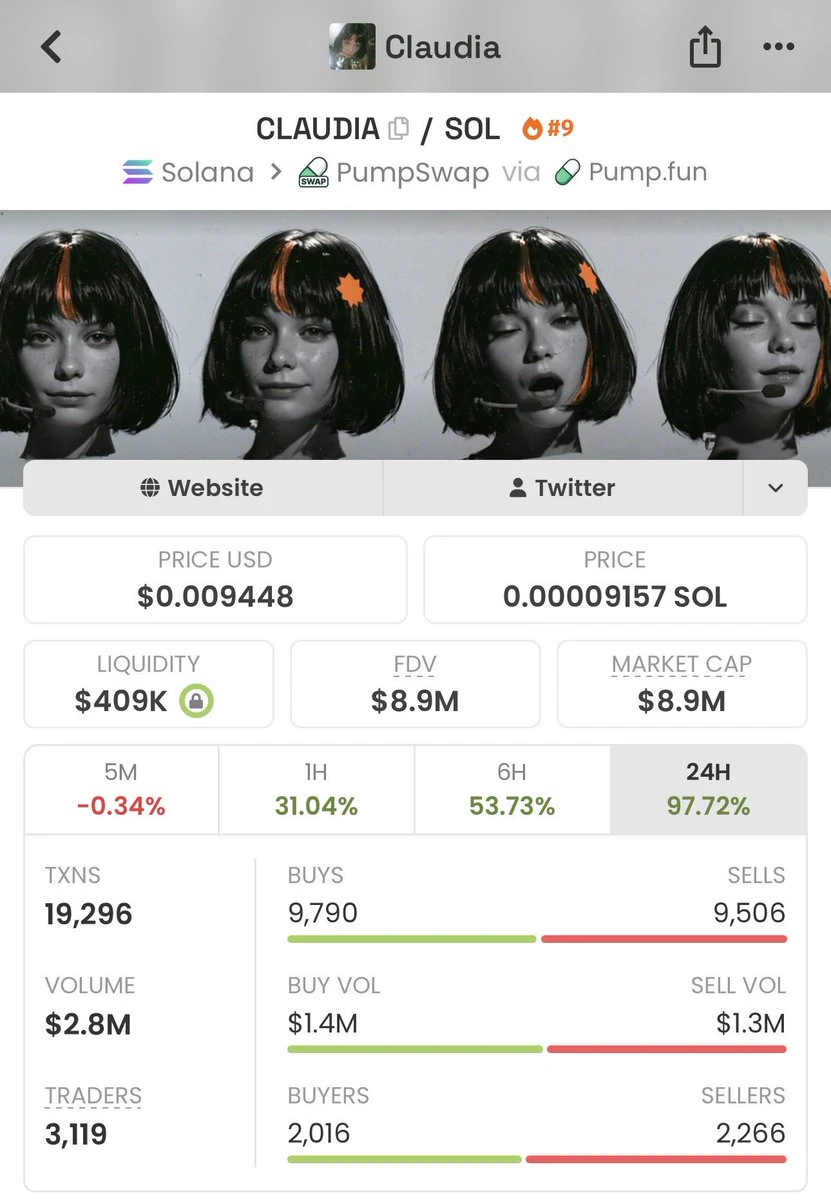Viewport: 831px width, 1200px height.
Task: Select the 1H timeframe tab
Action: pos(316,789)
